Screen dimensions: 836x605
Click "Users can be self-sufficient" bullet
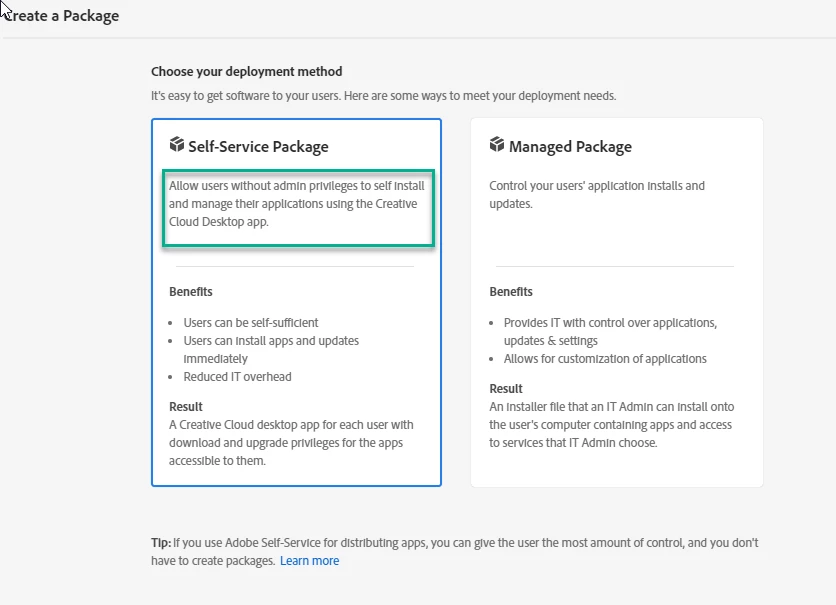(x=251, y=322)
